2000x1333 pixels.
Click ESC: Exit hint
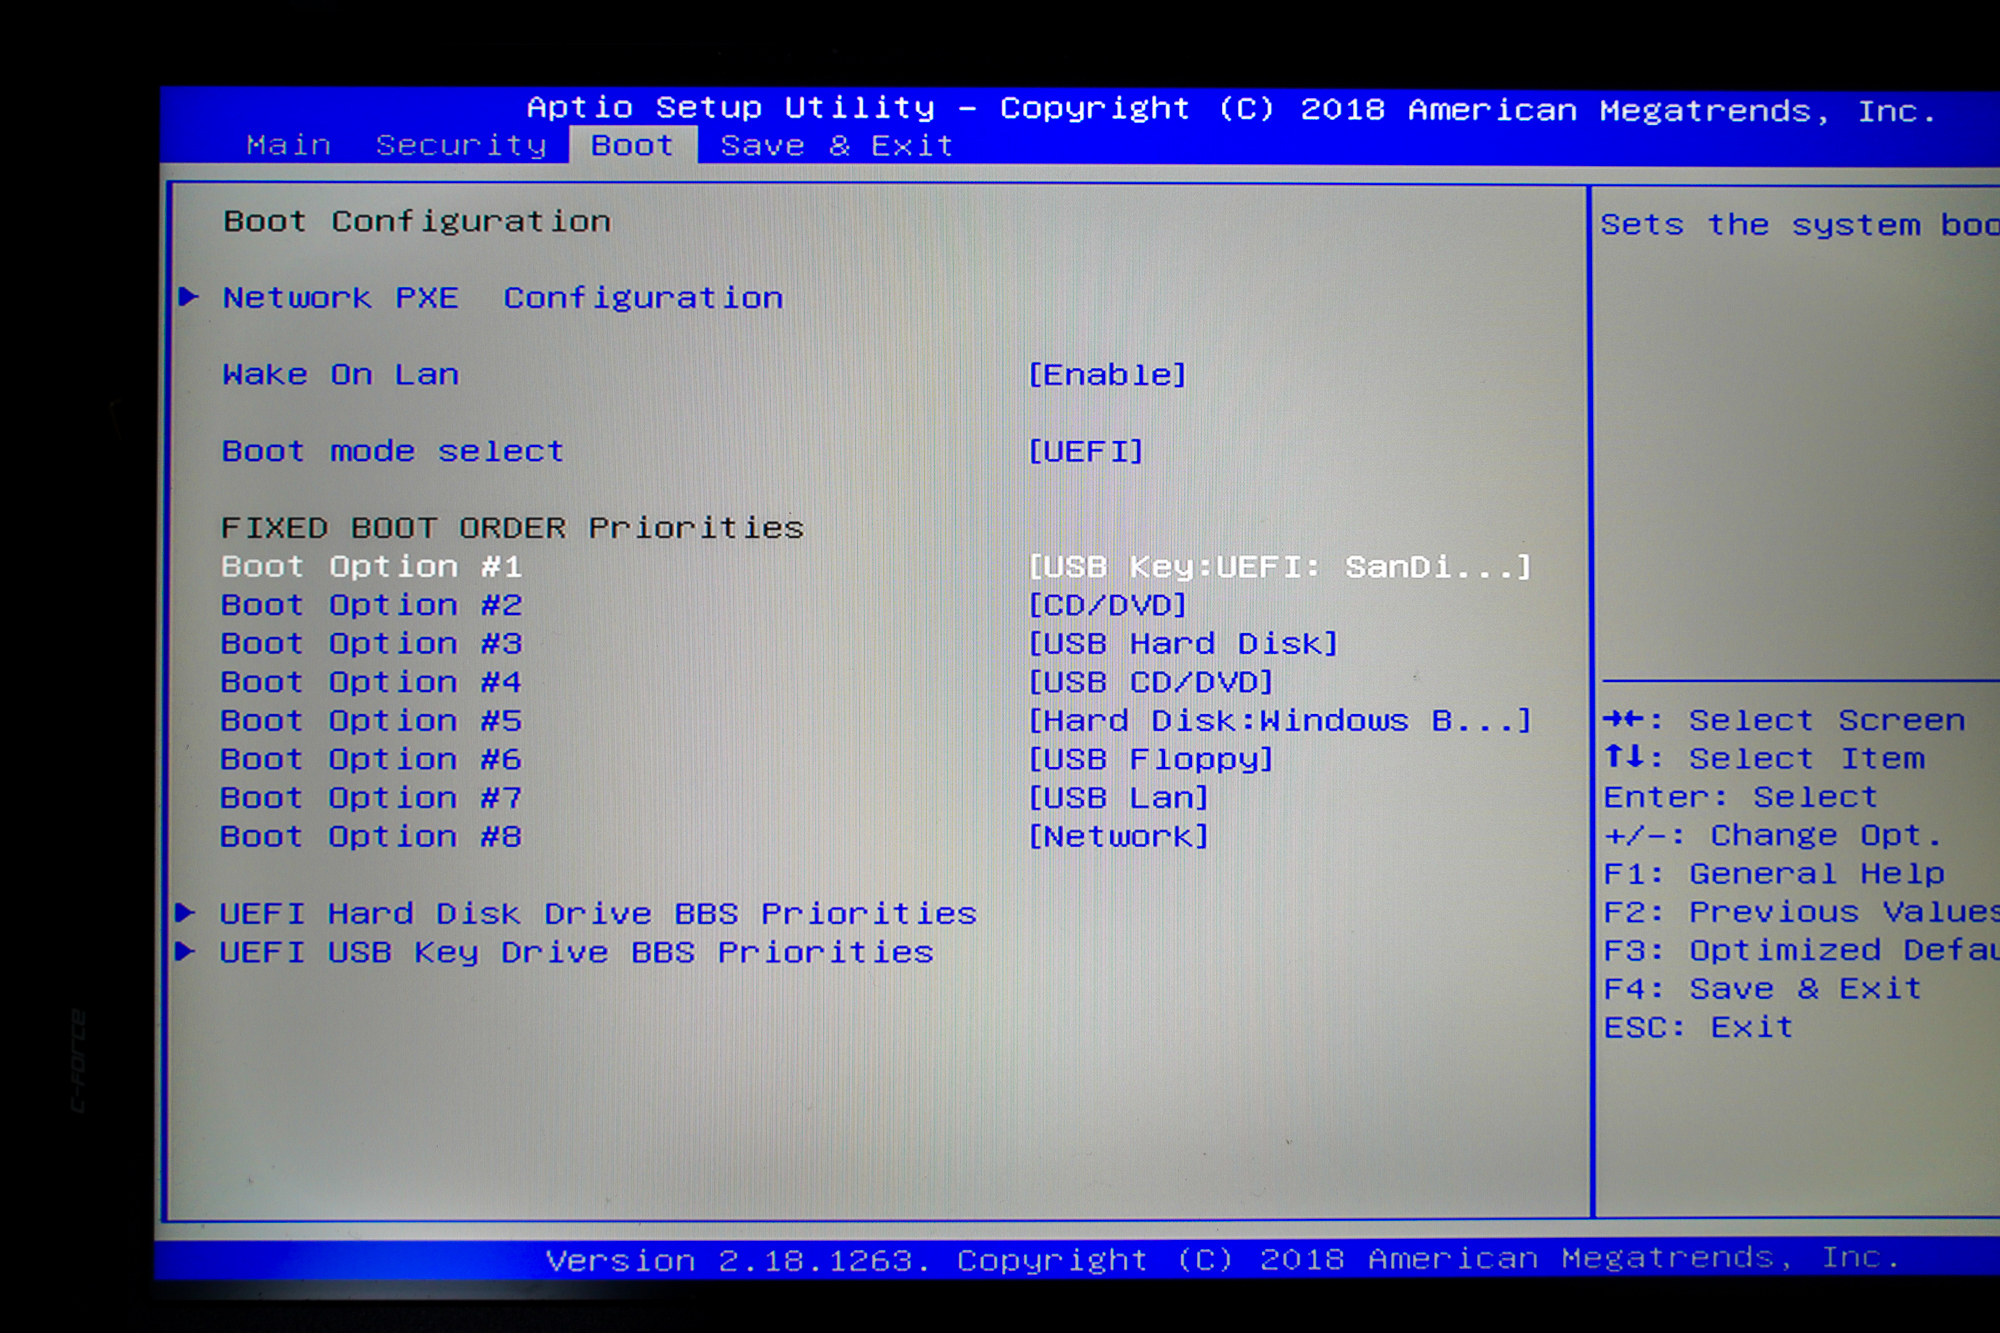1698,1028
